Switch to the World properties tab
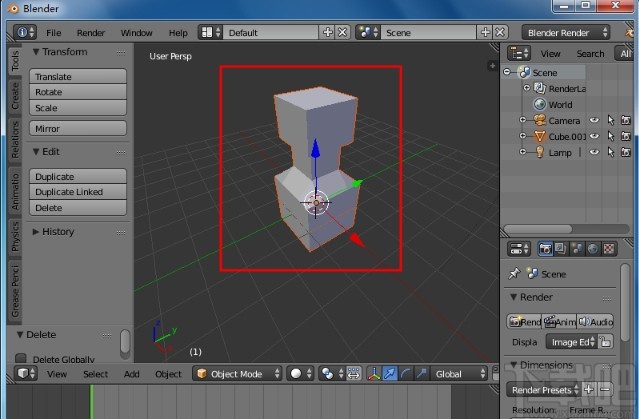639x419 pixels. (x=593, y=249)
